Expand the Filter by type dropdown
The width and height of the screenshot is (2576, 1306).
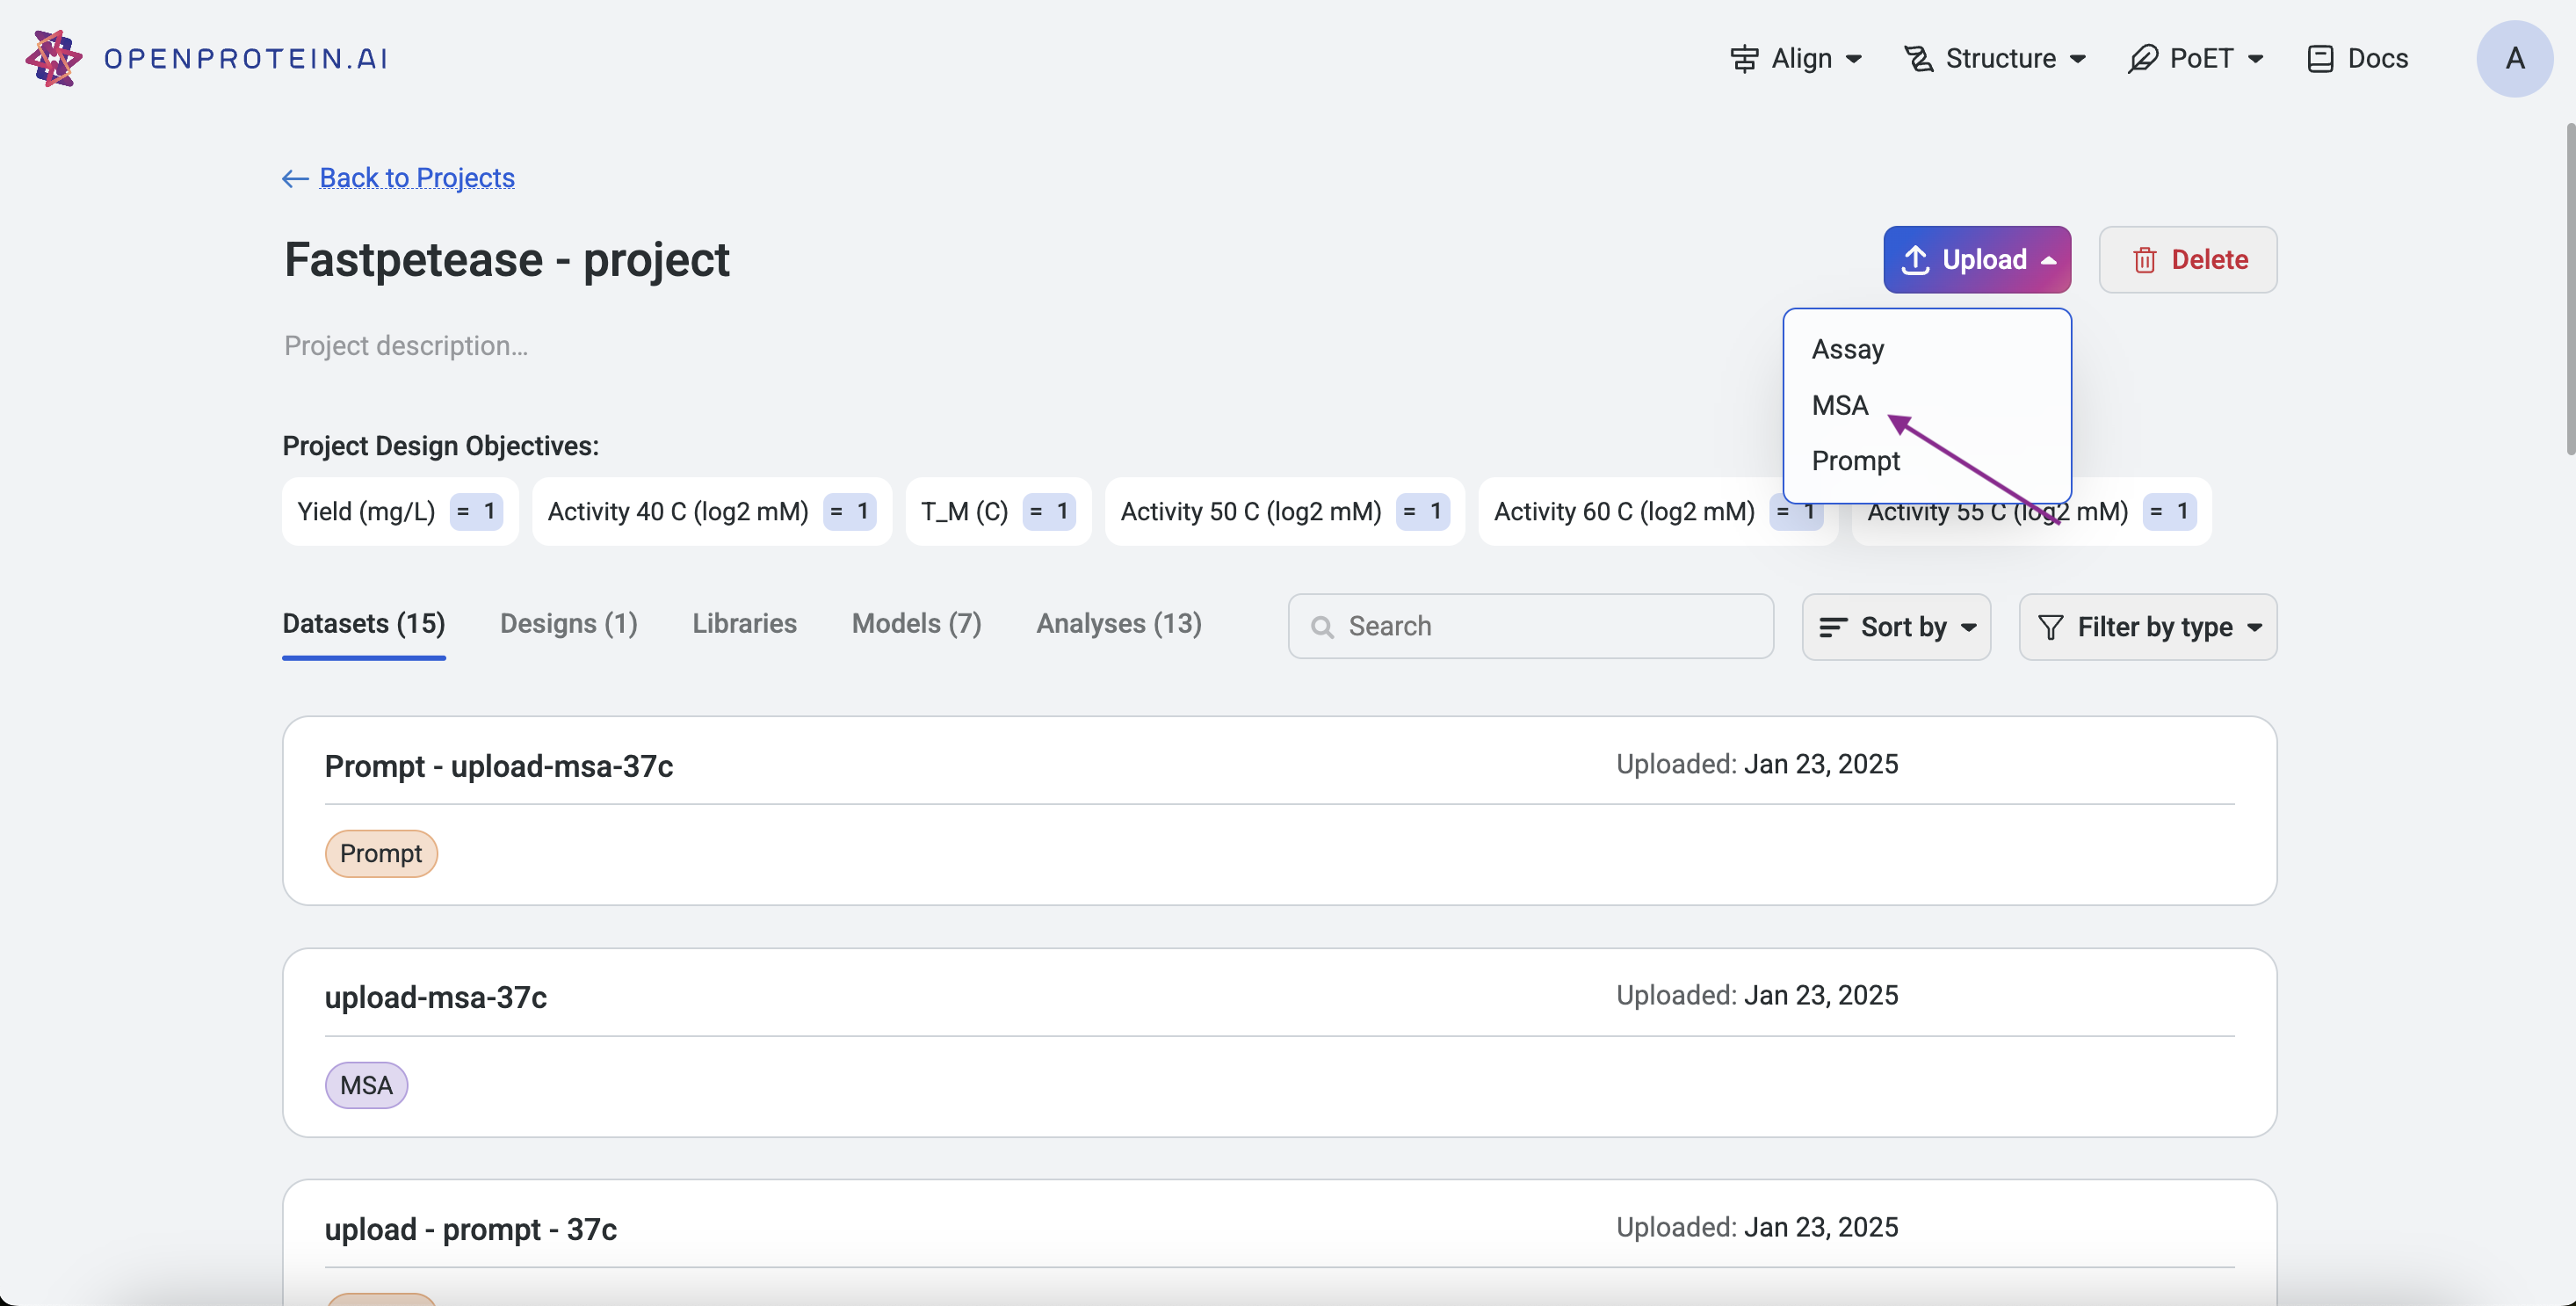(x=2146, y=627)
